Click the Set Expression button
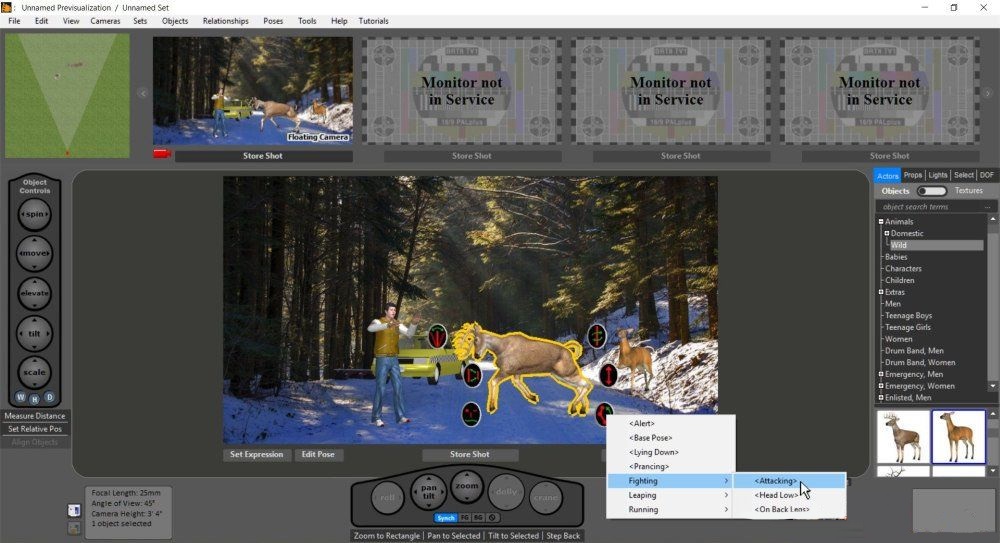1000x543 pixels. (x=256, y=454)
